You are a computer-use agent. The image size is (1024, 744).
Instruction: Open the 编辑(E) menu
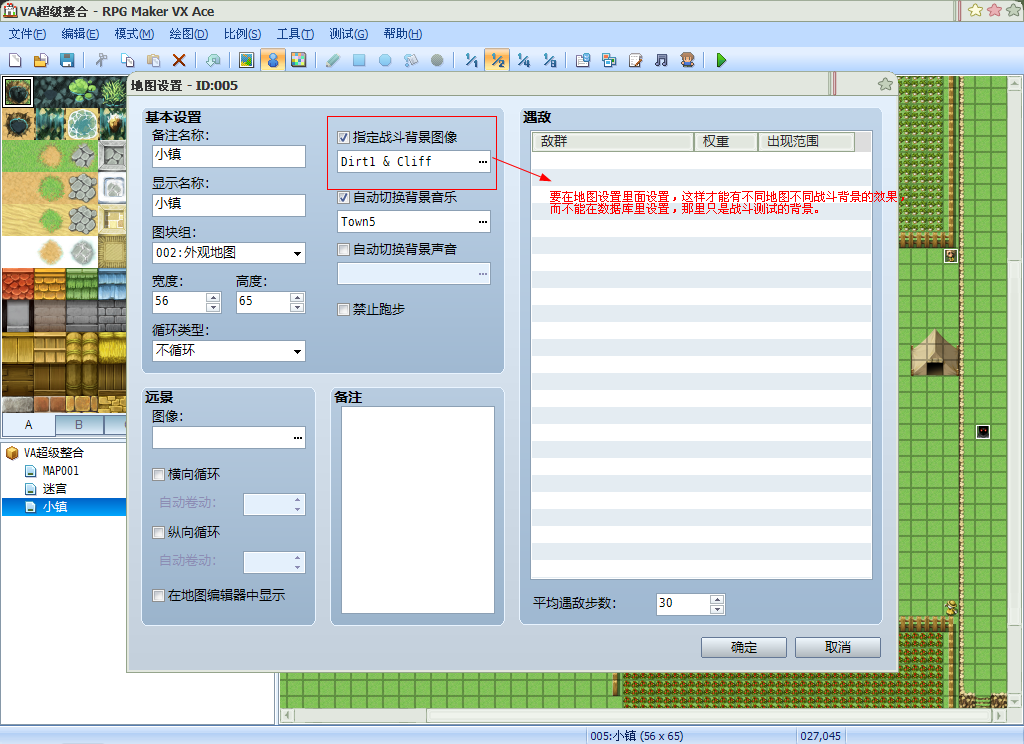click(80, 34)
